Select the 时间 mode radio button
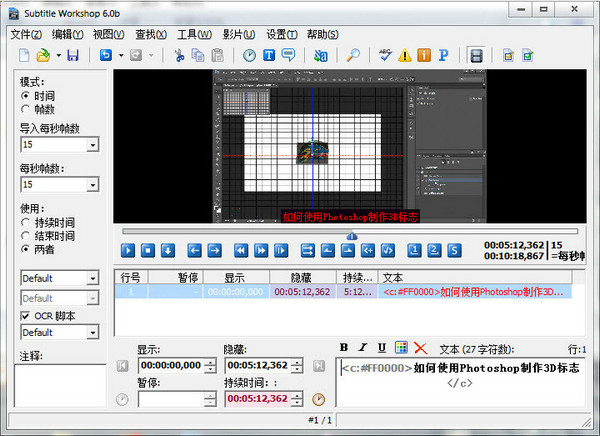The width and height of the screenshot is (600, 436). pyautogui.click(x=25, y=94)
